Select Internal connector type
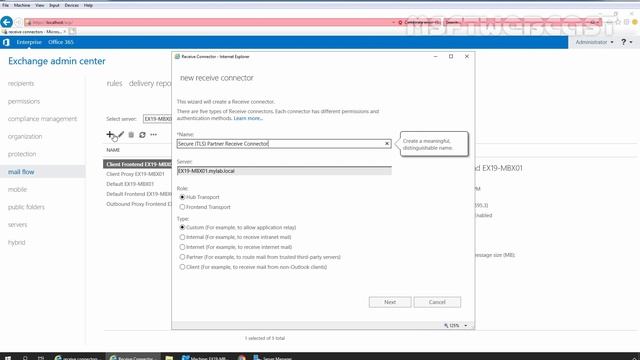The height and width of the screenshot is (360, 640). tap(182, 237)
